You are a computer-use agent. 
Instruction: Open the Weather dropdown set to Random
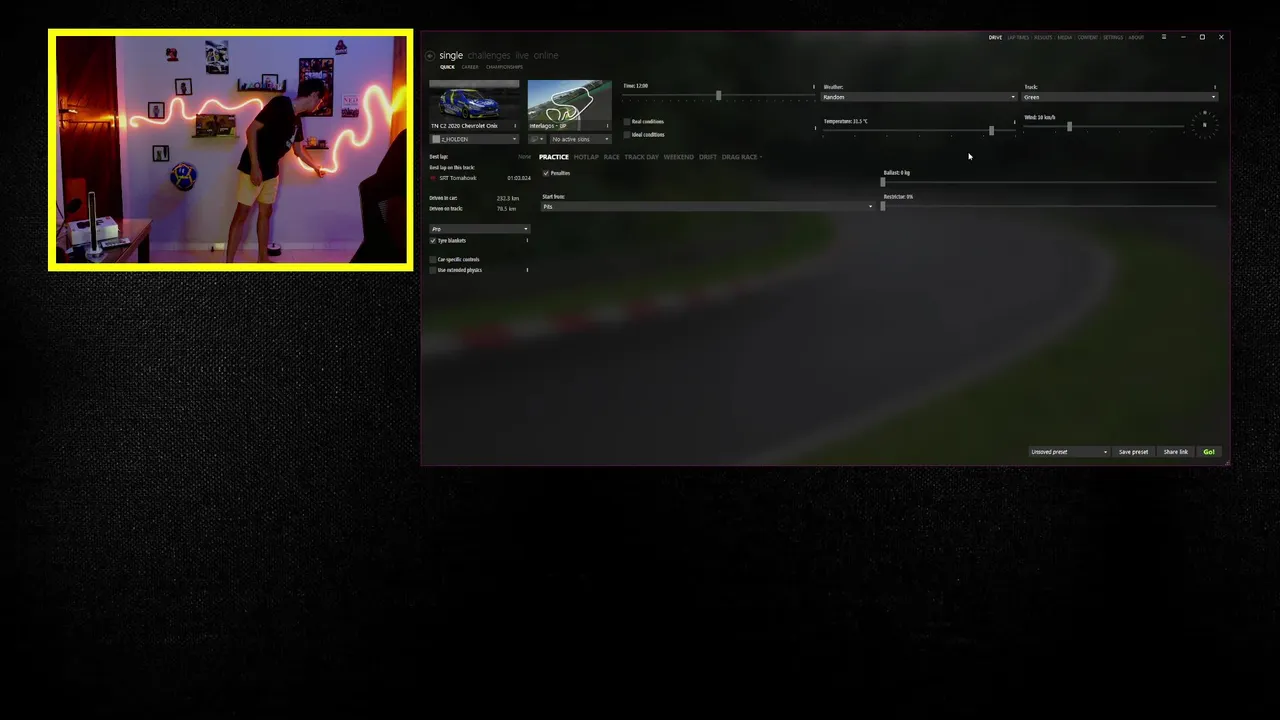pyautogui.click(x=919, y=97)
